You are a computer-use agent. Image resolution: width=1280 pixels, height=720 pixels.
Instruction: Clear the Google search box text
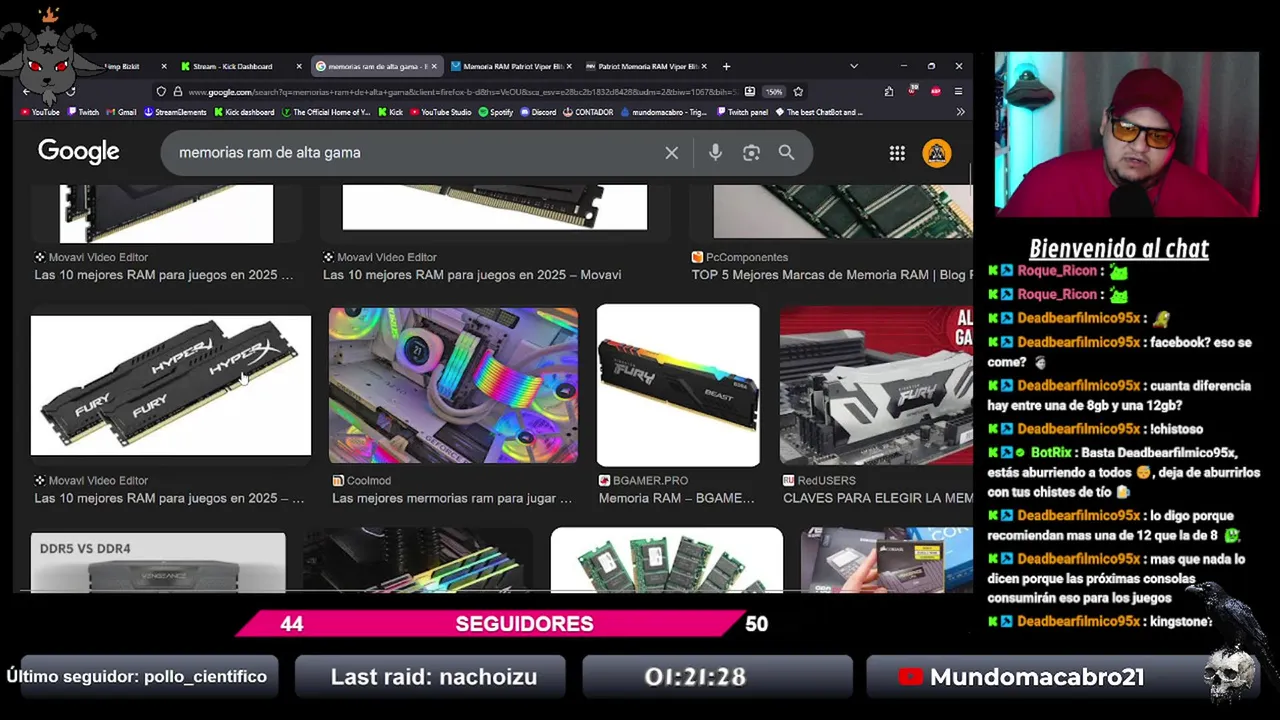[672, 153]
